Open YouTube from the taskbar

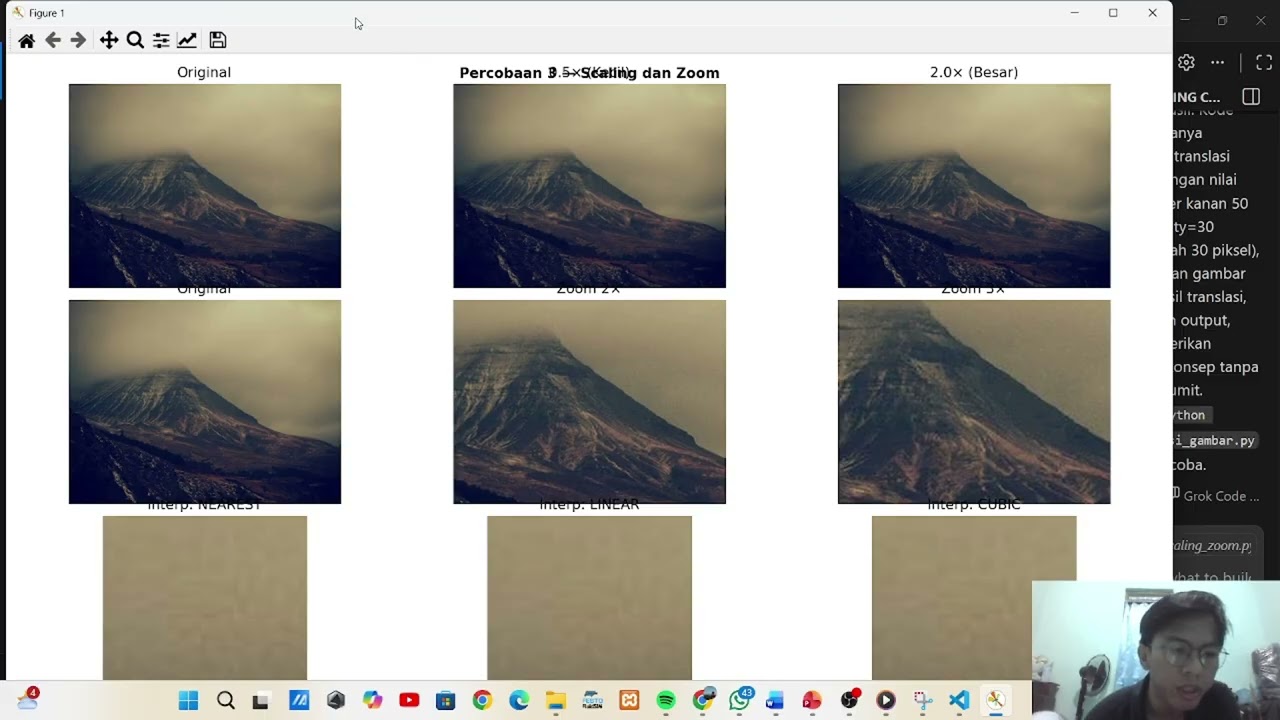[409, 700]
